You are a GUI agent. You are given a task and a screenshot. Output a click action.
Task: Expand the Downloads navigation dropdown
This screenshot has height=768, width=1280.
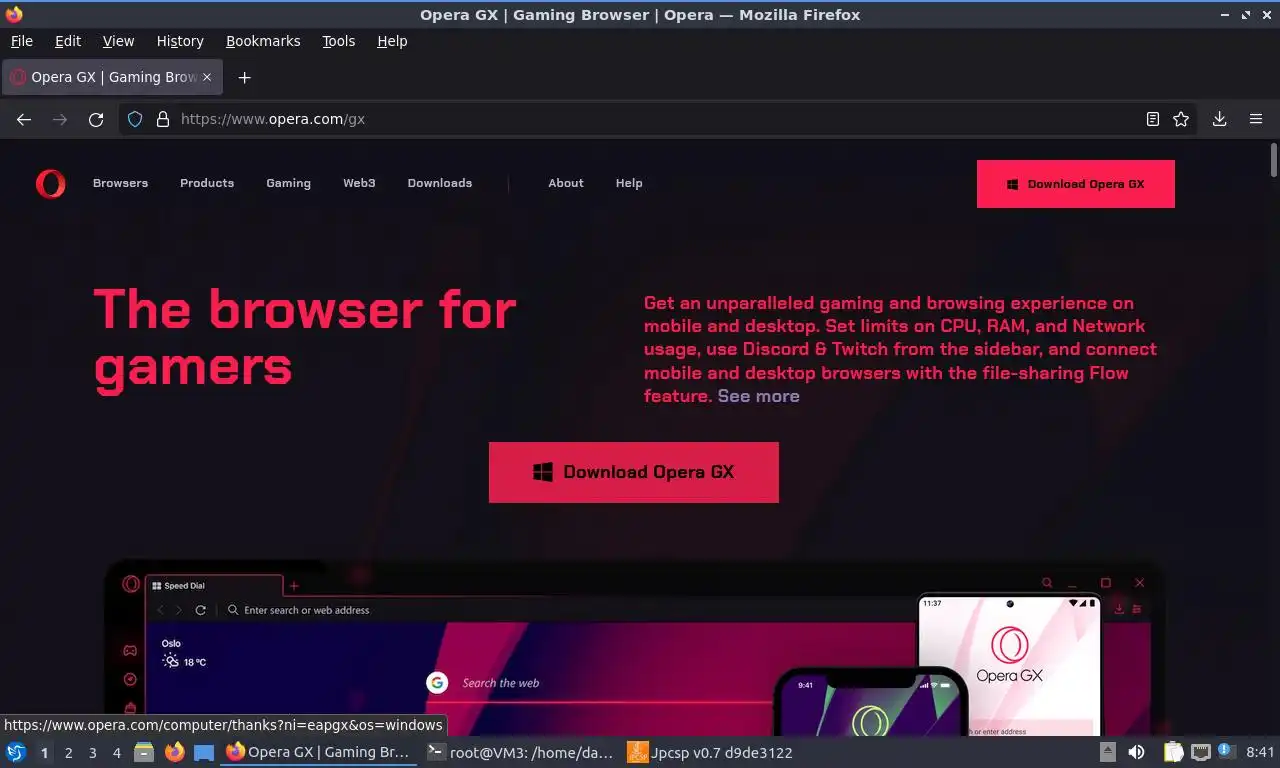click(440, 183)
